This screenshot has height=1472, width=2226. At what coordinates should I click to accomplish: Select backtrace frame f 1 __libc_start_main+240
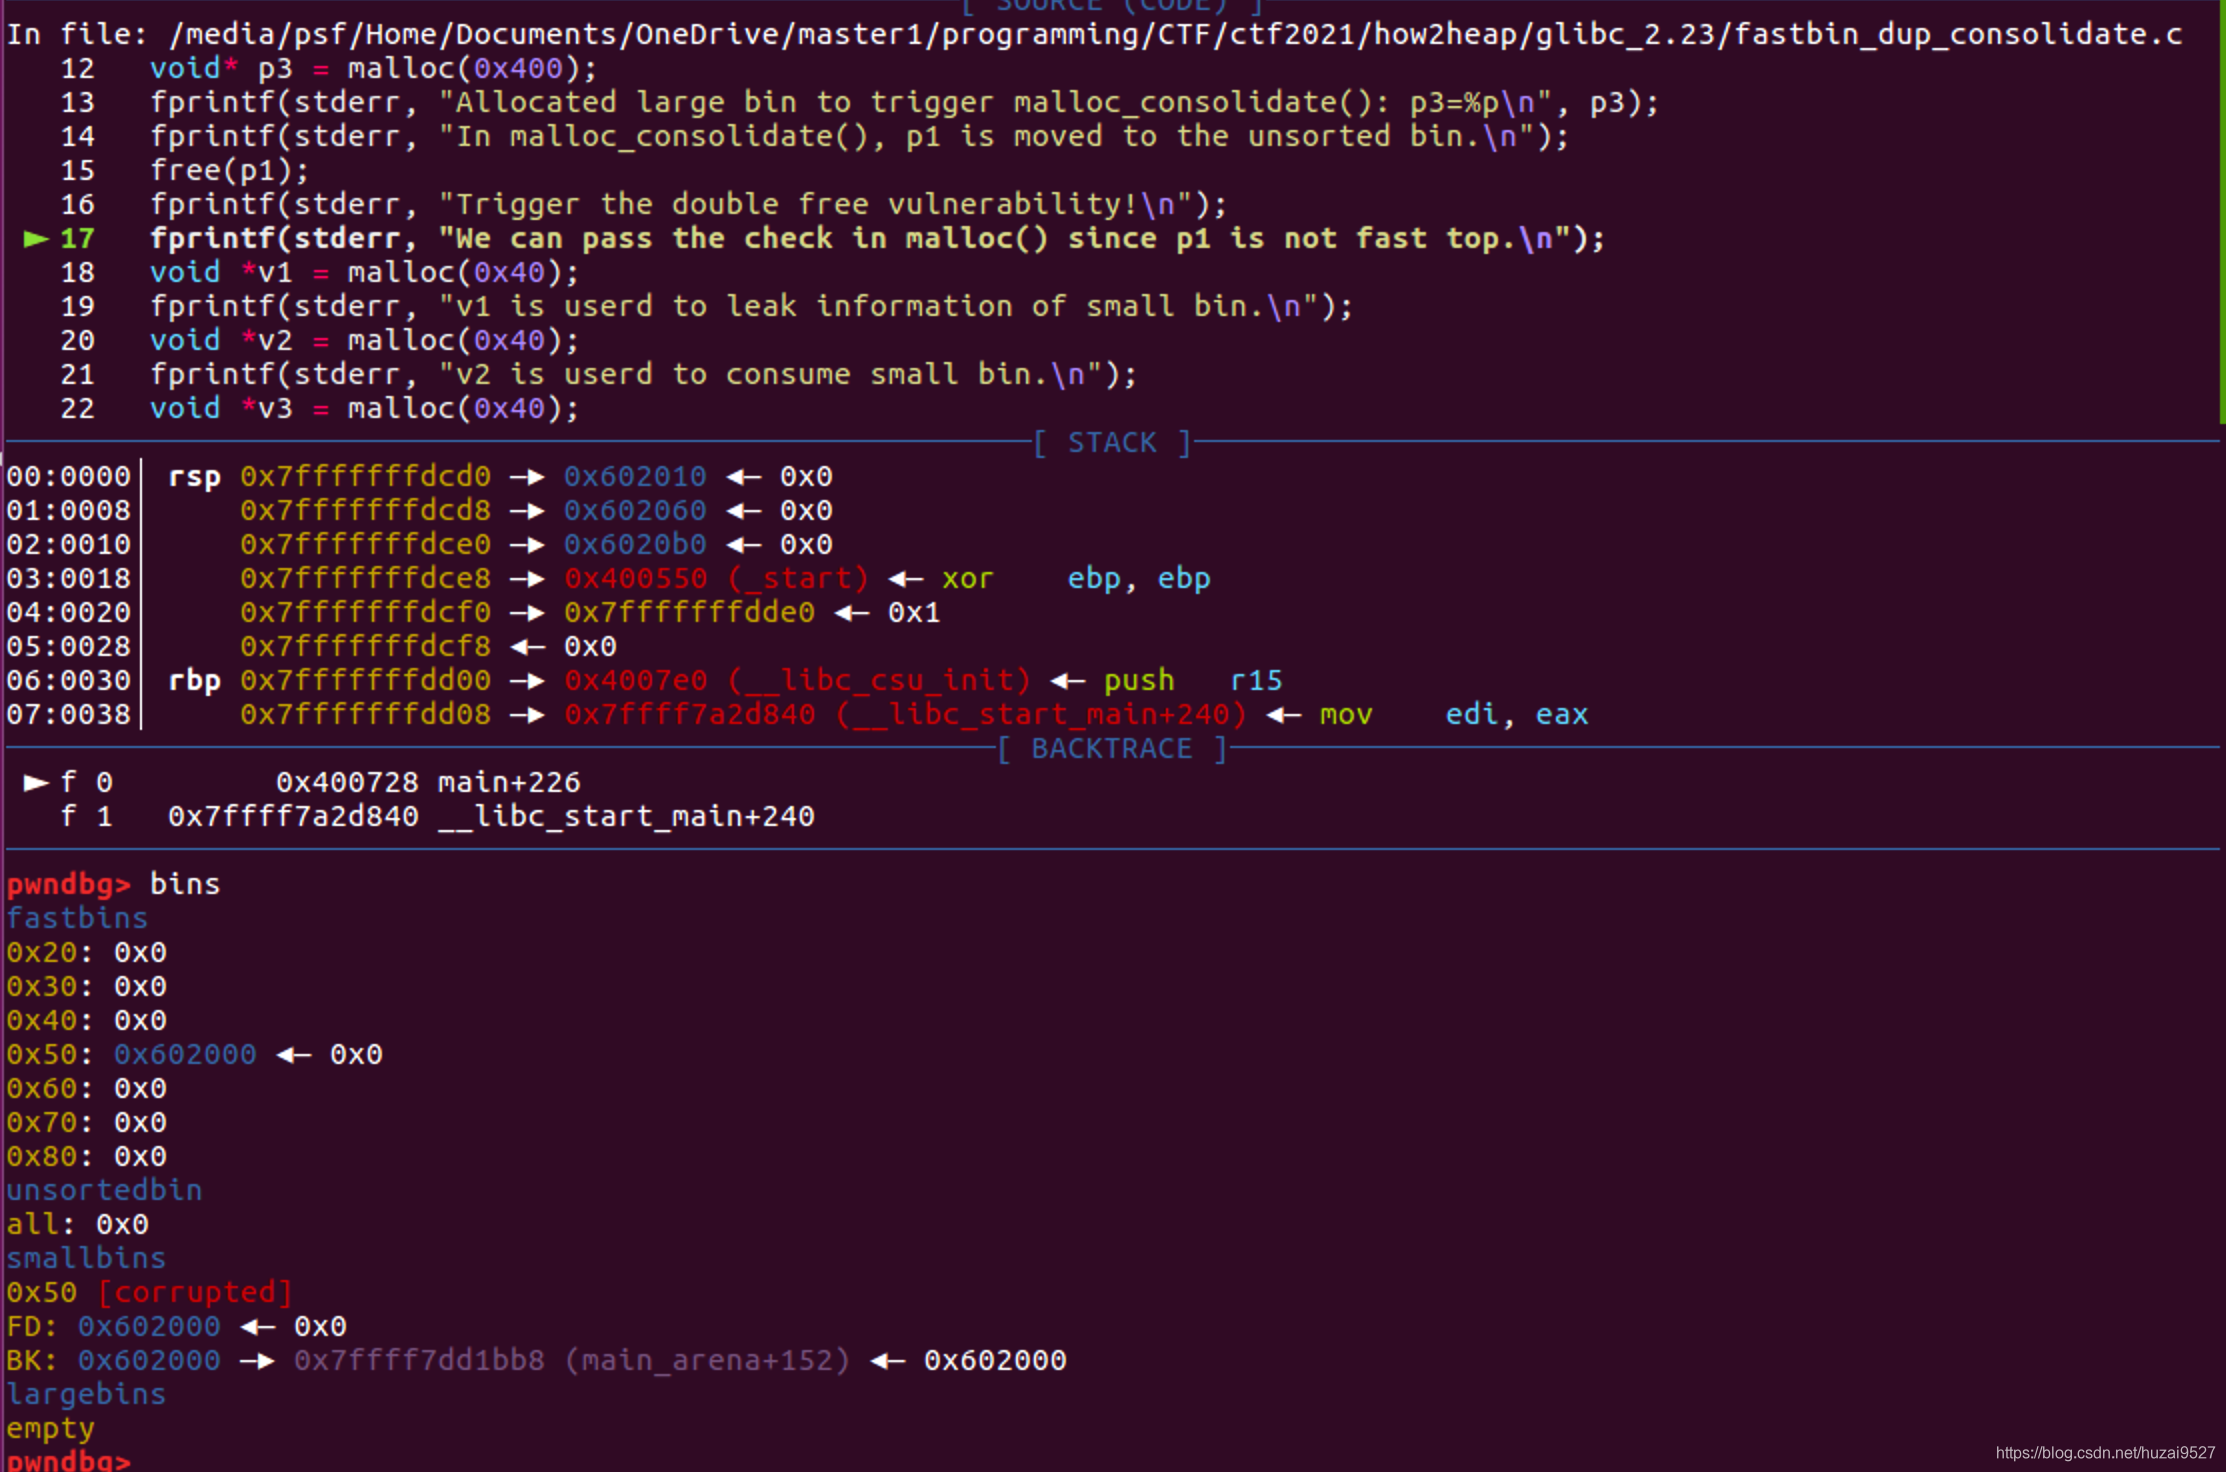point(437,817)
